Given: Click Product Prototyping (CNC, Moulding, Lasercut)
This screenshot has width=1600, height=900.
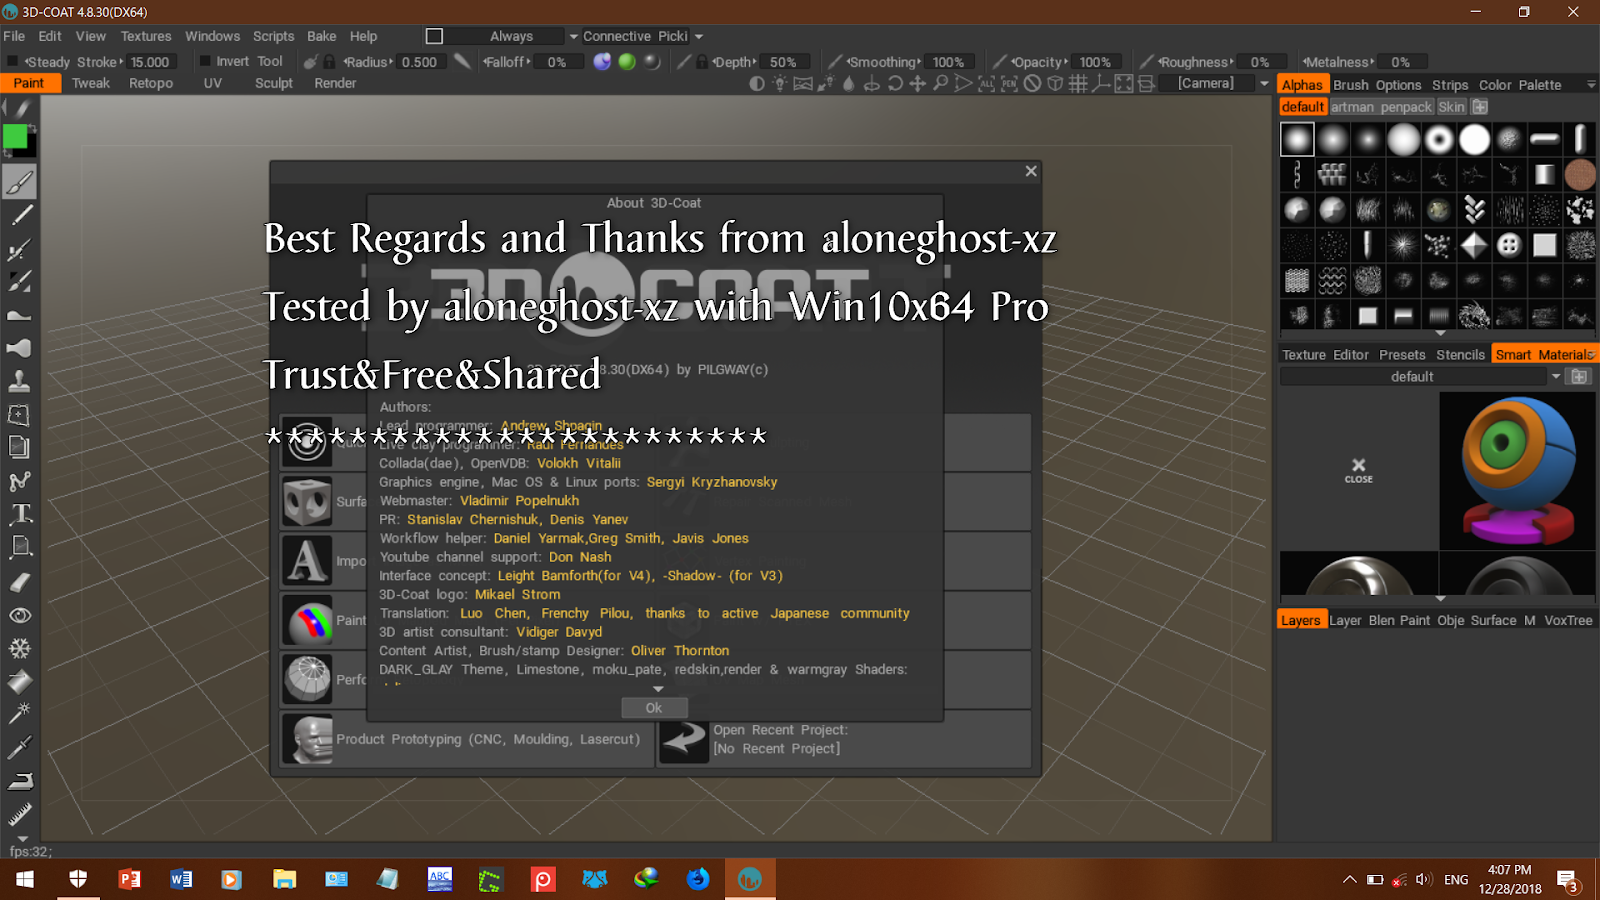Looking at the screenshot, I should point(468,739).
